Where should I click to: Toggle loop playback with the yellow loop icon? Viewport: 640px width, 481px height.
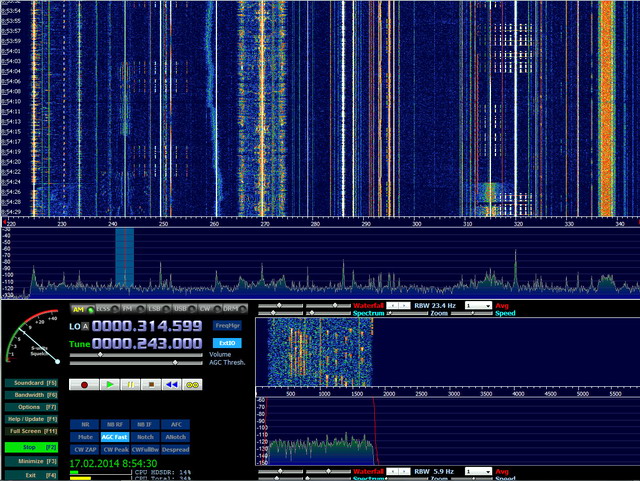[x=192, y=385]
